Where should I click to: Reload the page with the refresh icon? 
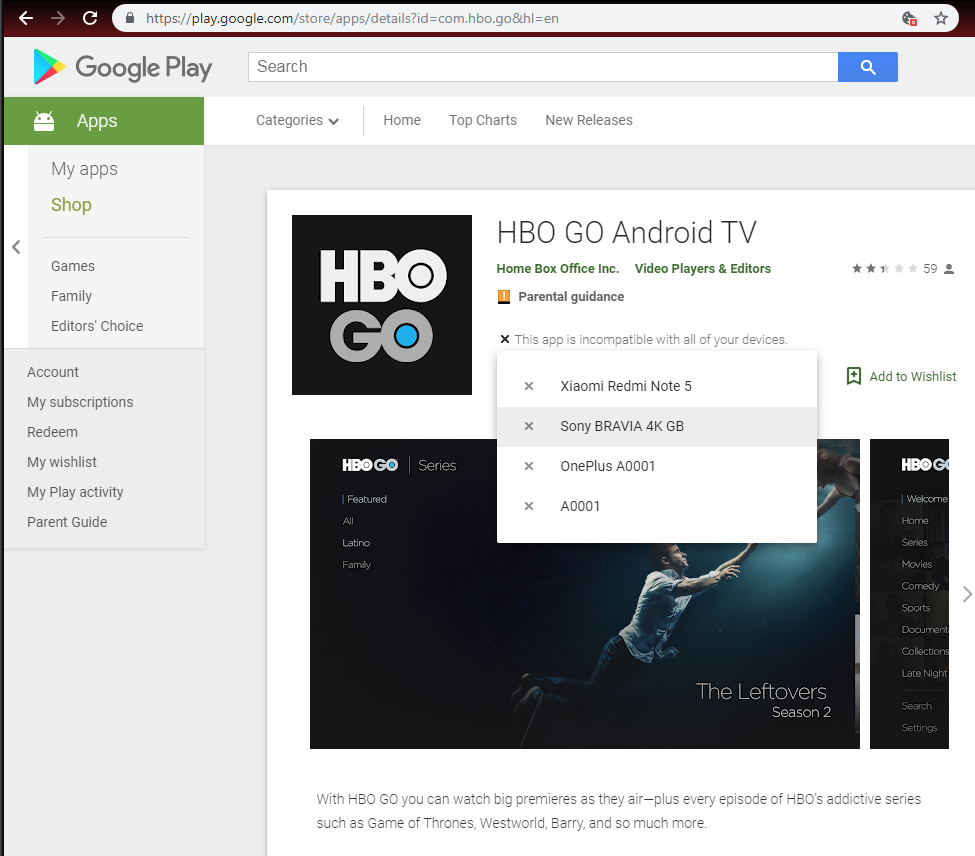pos(90,18)
